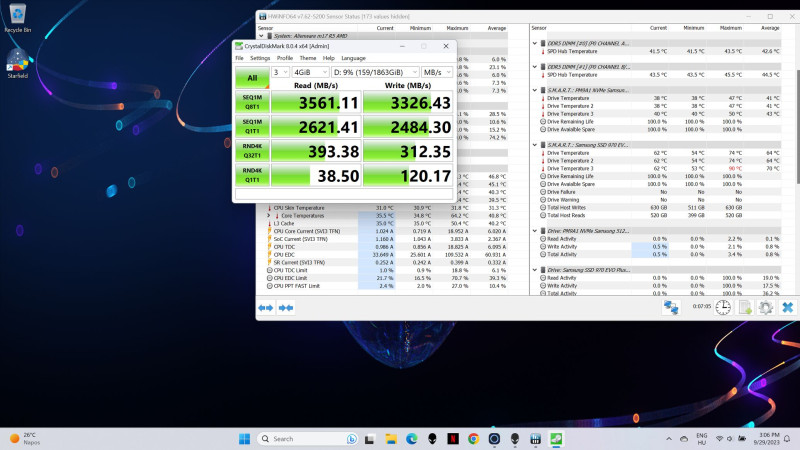Viewport: 800px width, 450px height.
Task: Open HWiNFO sensor settings gear icon
Action: 765,307
